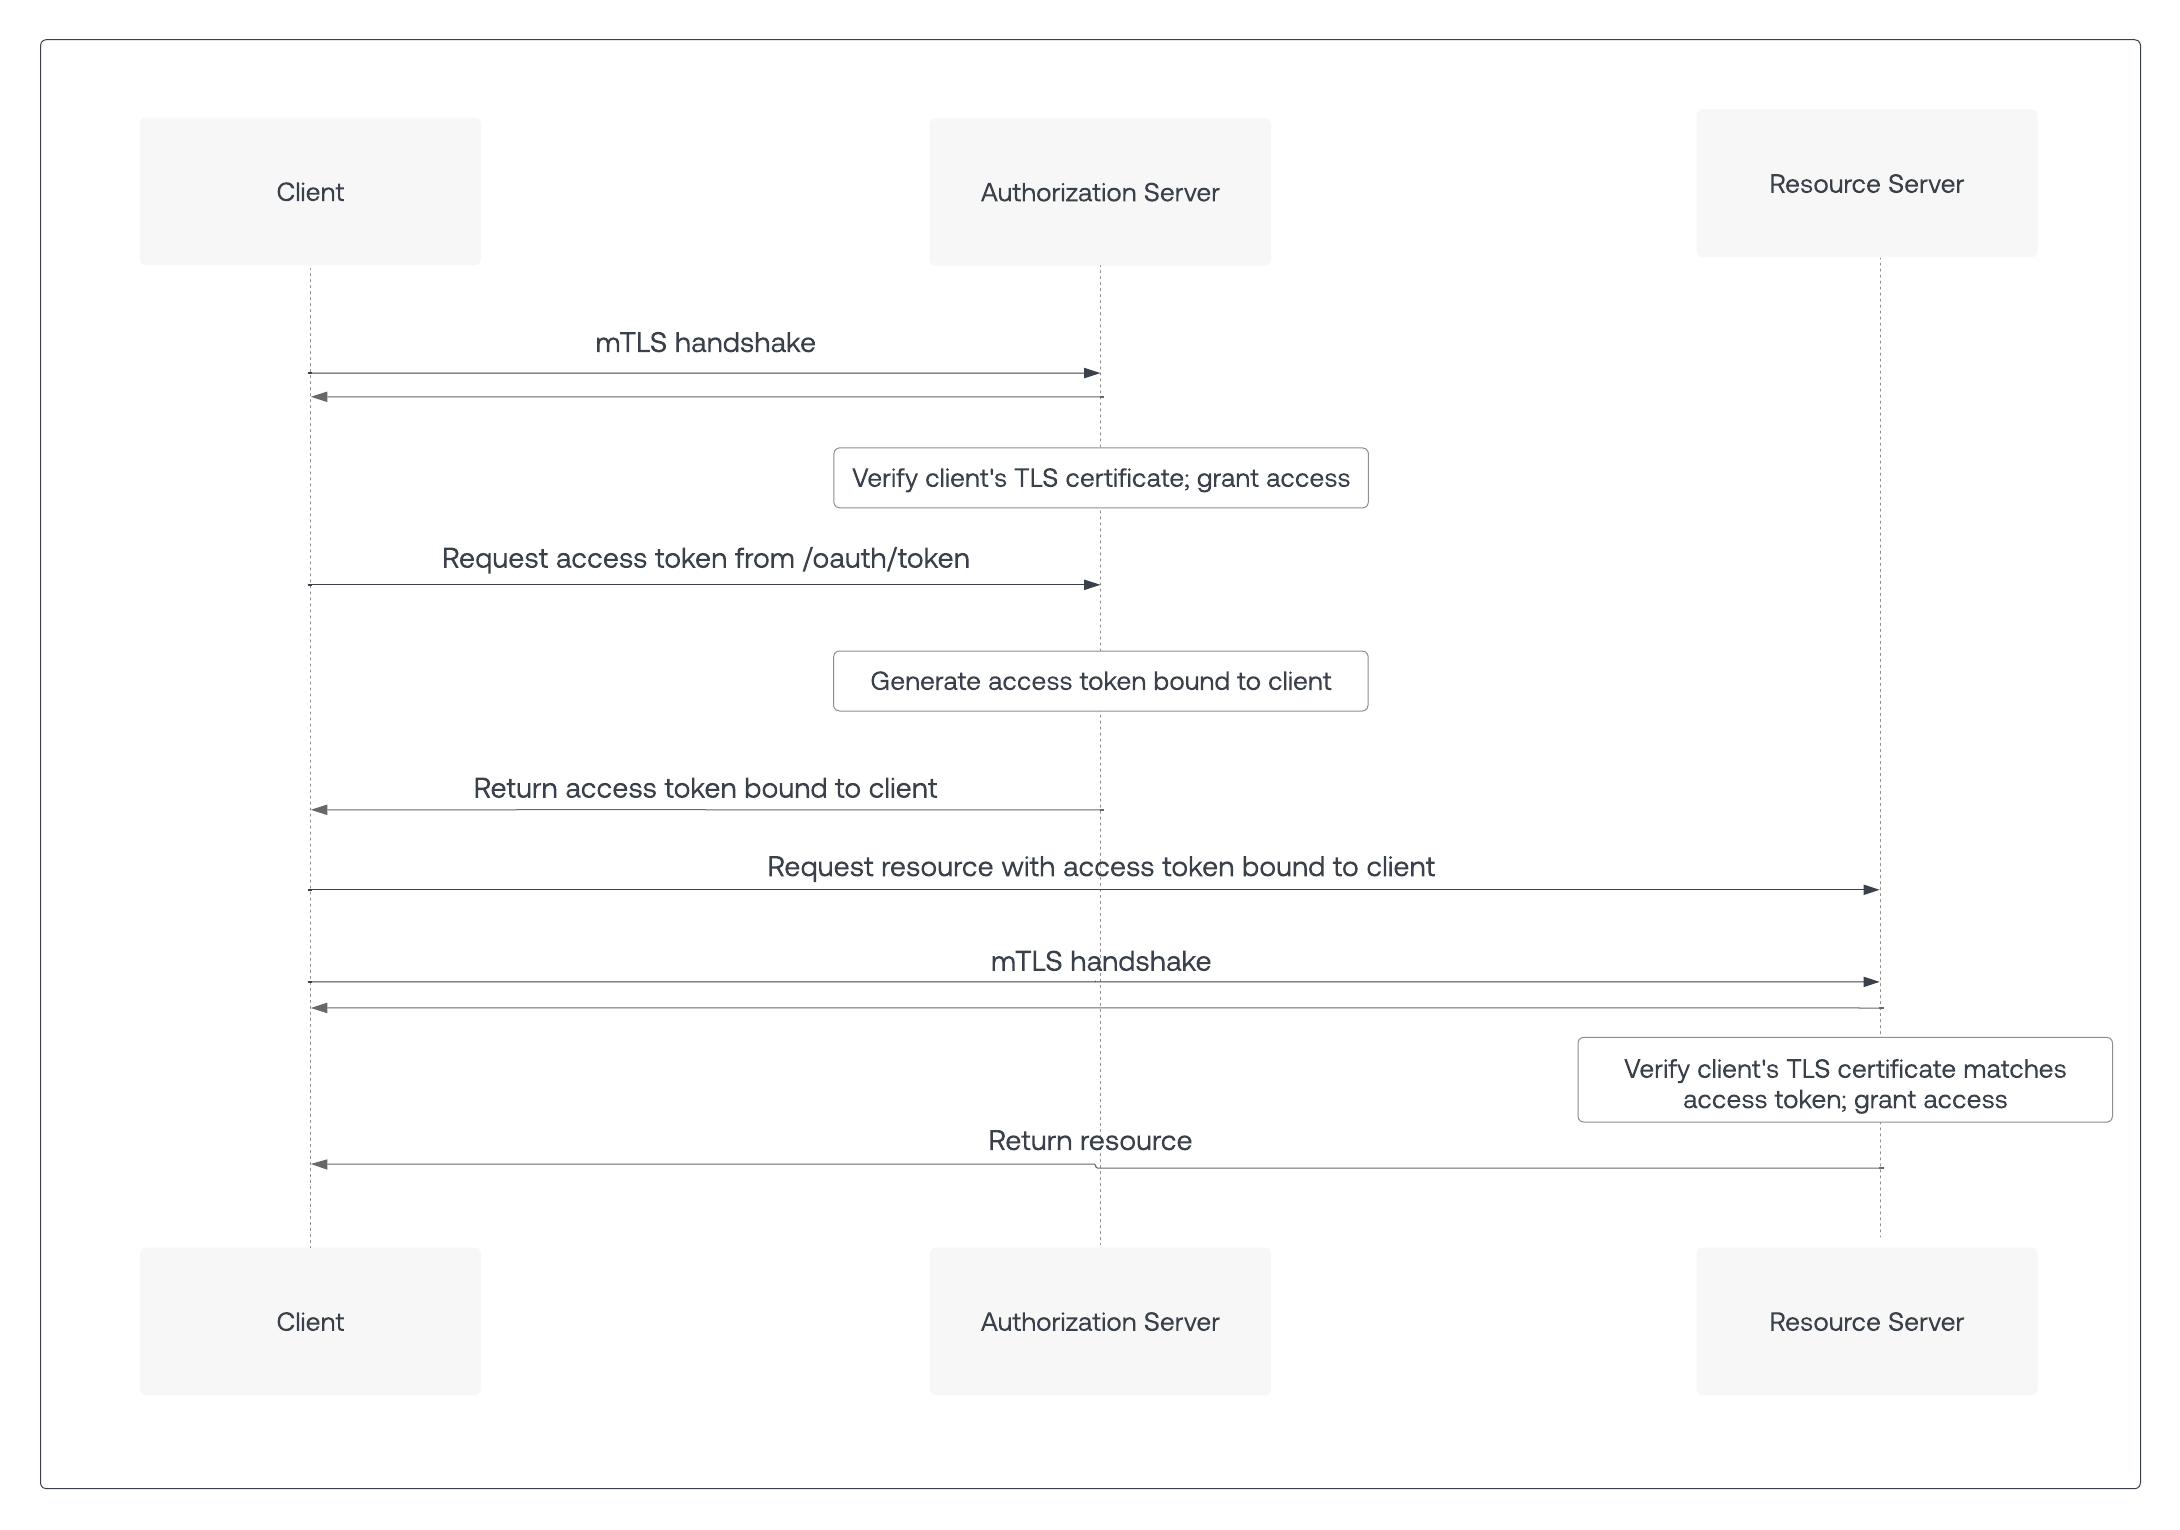
Task: Click the 'Return resource' message label
Action: 1090,1141
